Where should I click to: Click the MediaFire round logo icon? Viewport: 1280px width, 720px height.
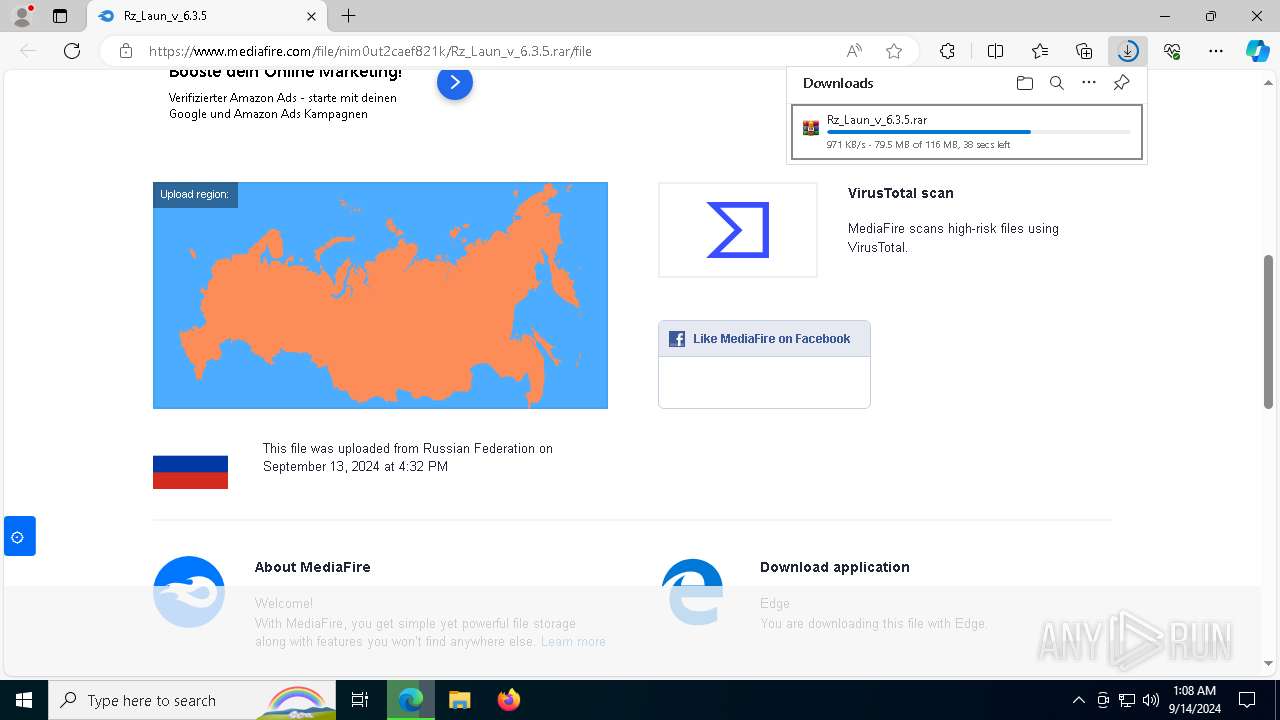coord(189,592)
